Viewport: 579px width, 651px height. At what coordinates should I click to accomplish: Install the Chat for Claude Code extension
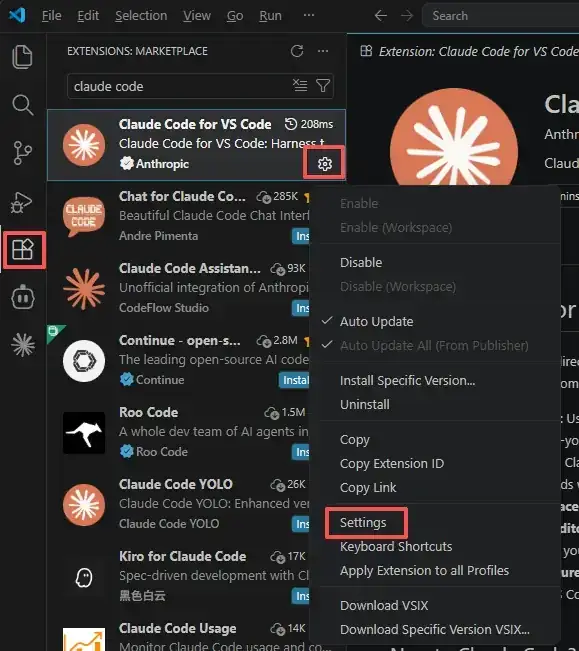[x=300, y=236]
